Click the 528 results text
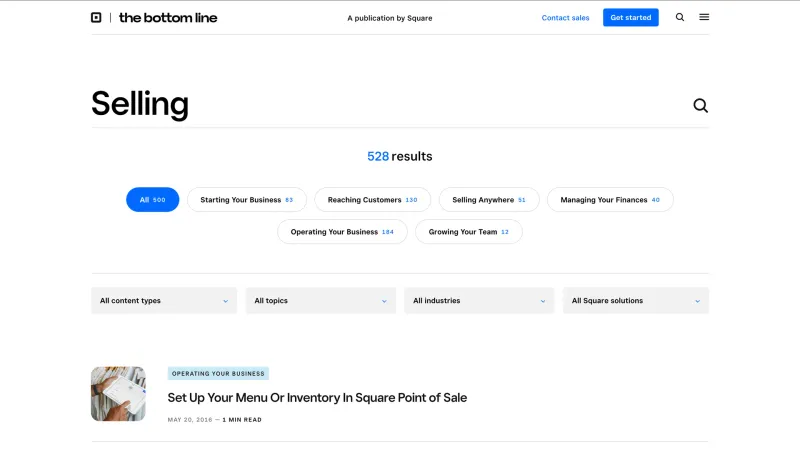Image resolution: width=800 pixels, height=450 pixels. click(399, 156)
